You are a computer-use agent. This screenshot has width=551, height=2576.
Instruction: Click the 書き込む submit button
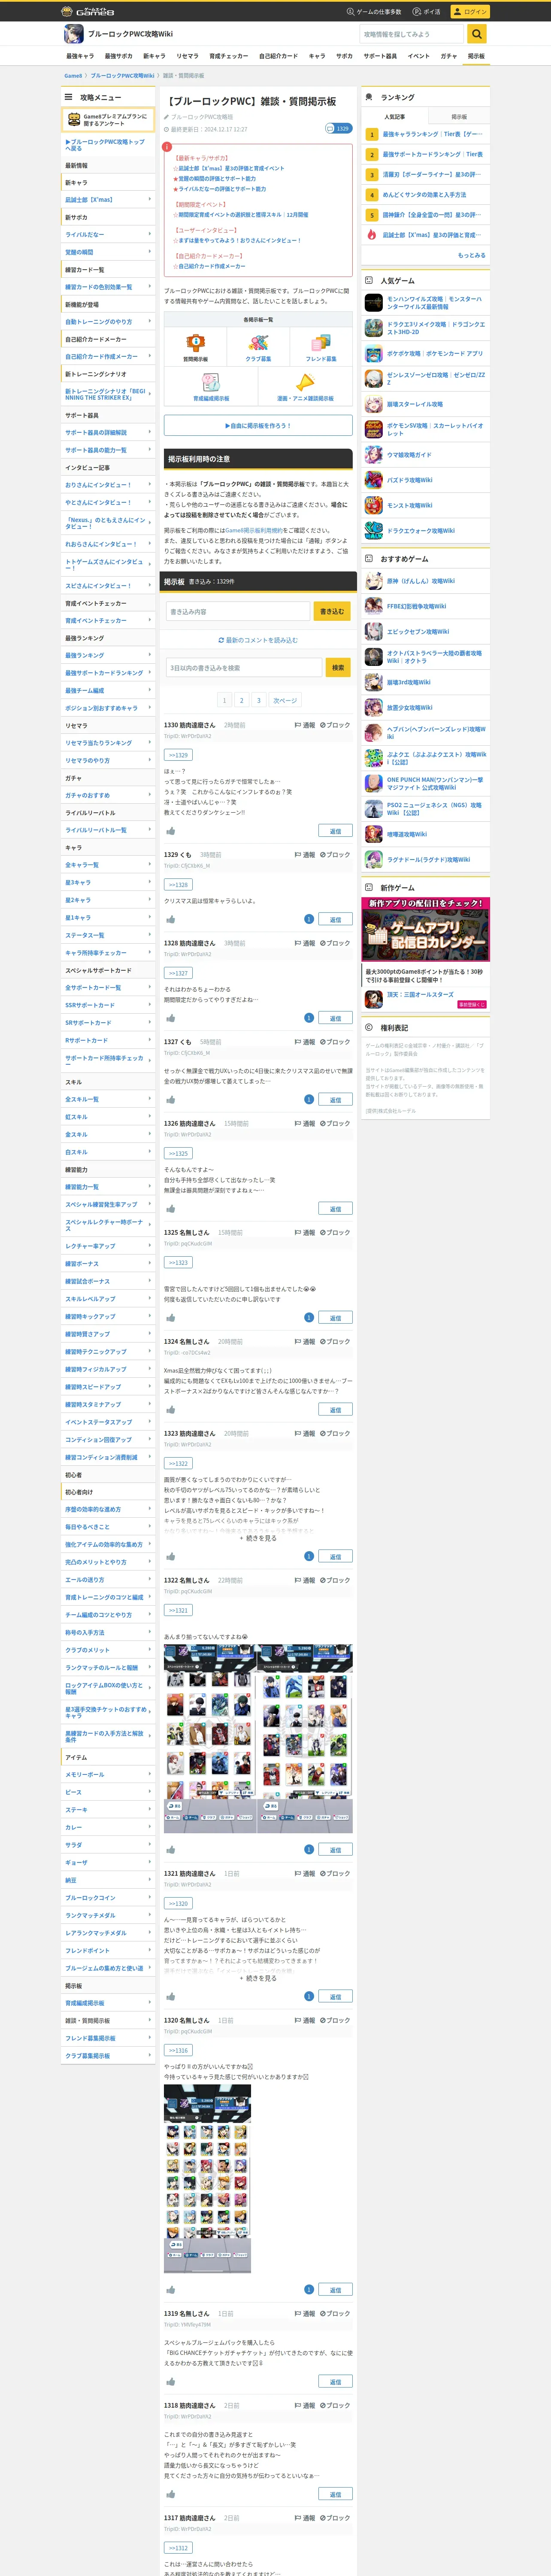[x=332, y=611]
